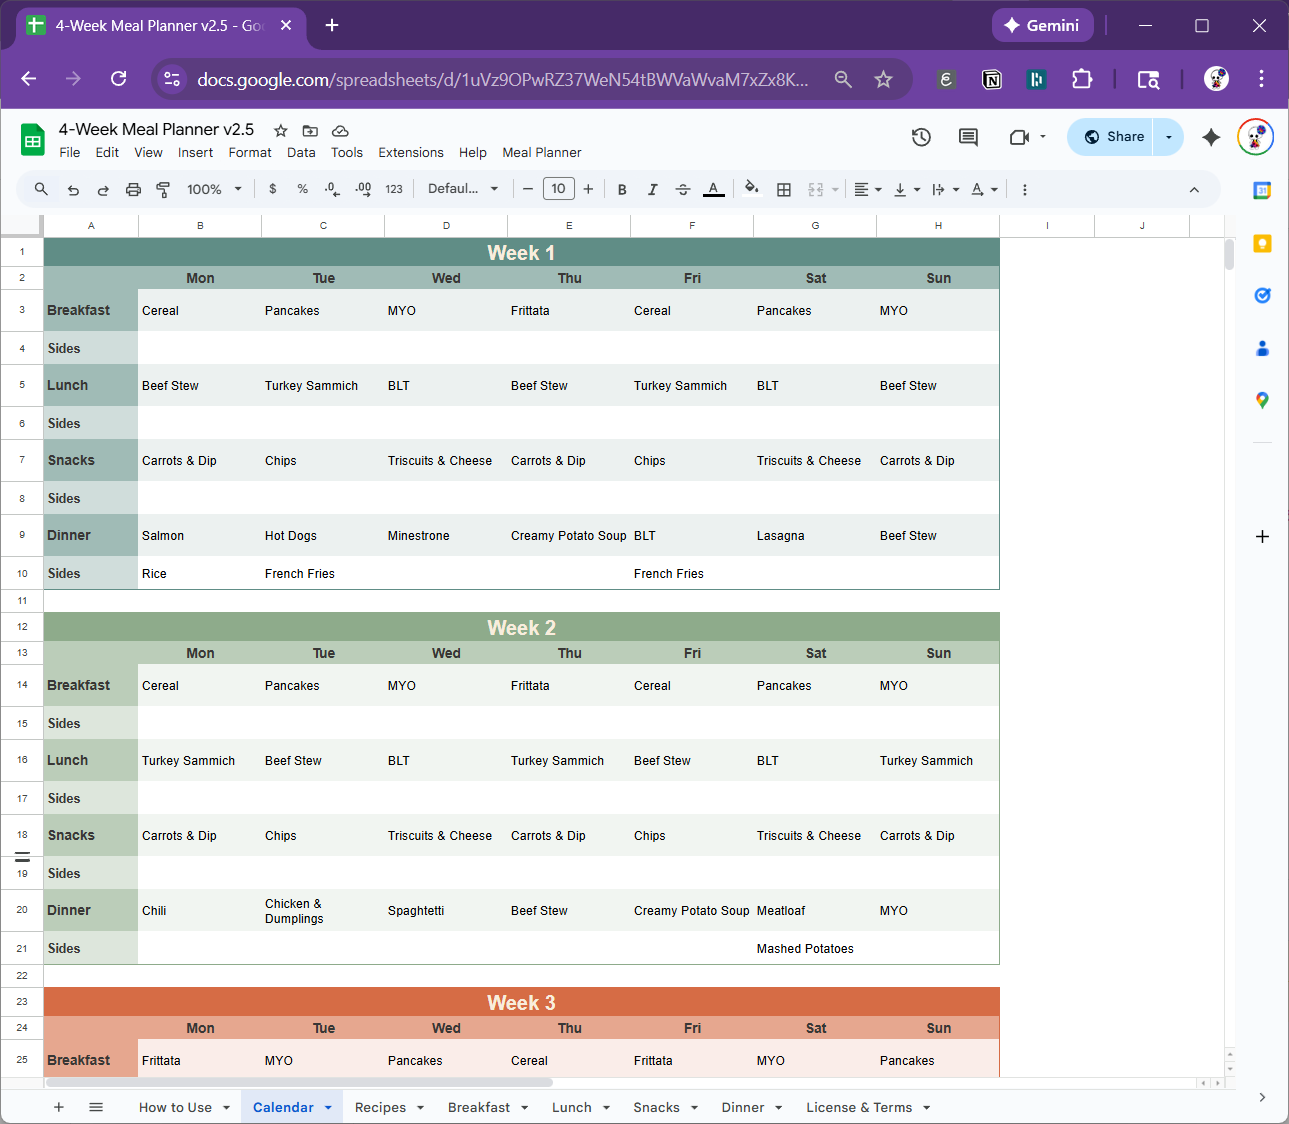Decrease decimal places
1289x1124 pixels.
332,189
